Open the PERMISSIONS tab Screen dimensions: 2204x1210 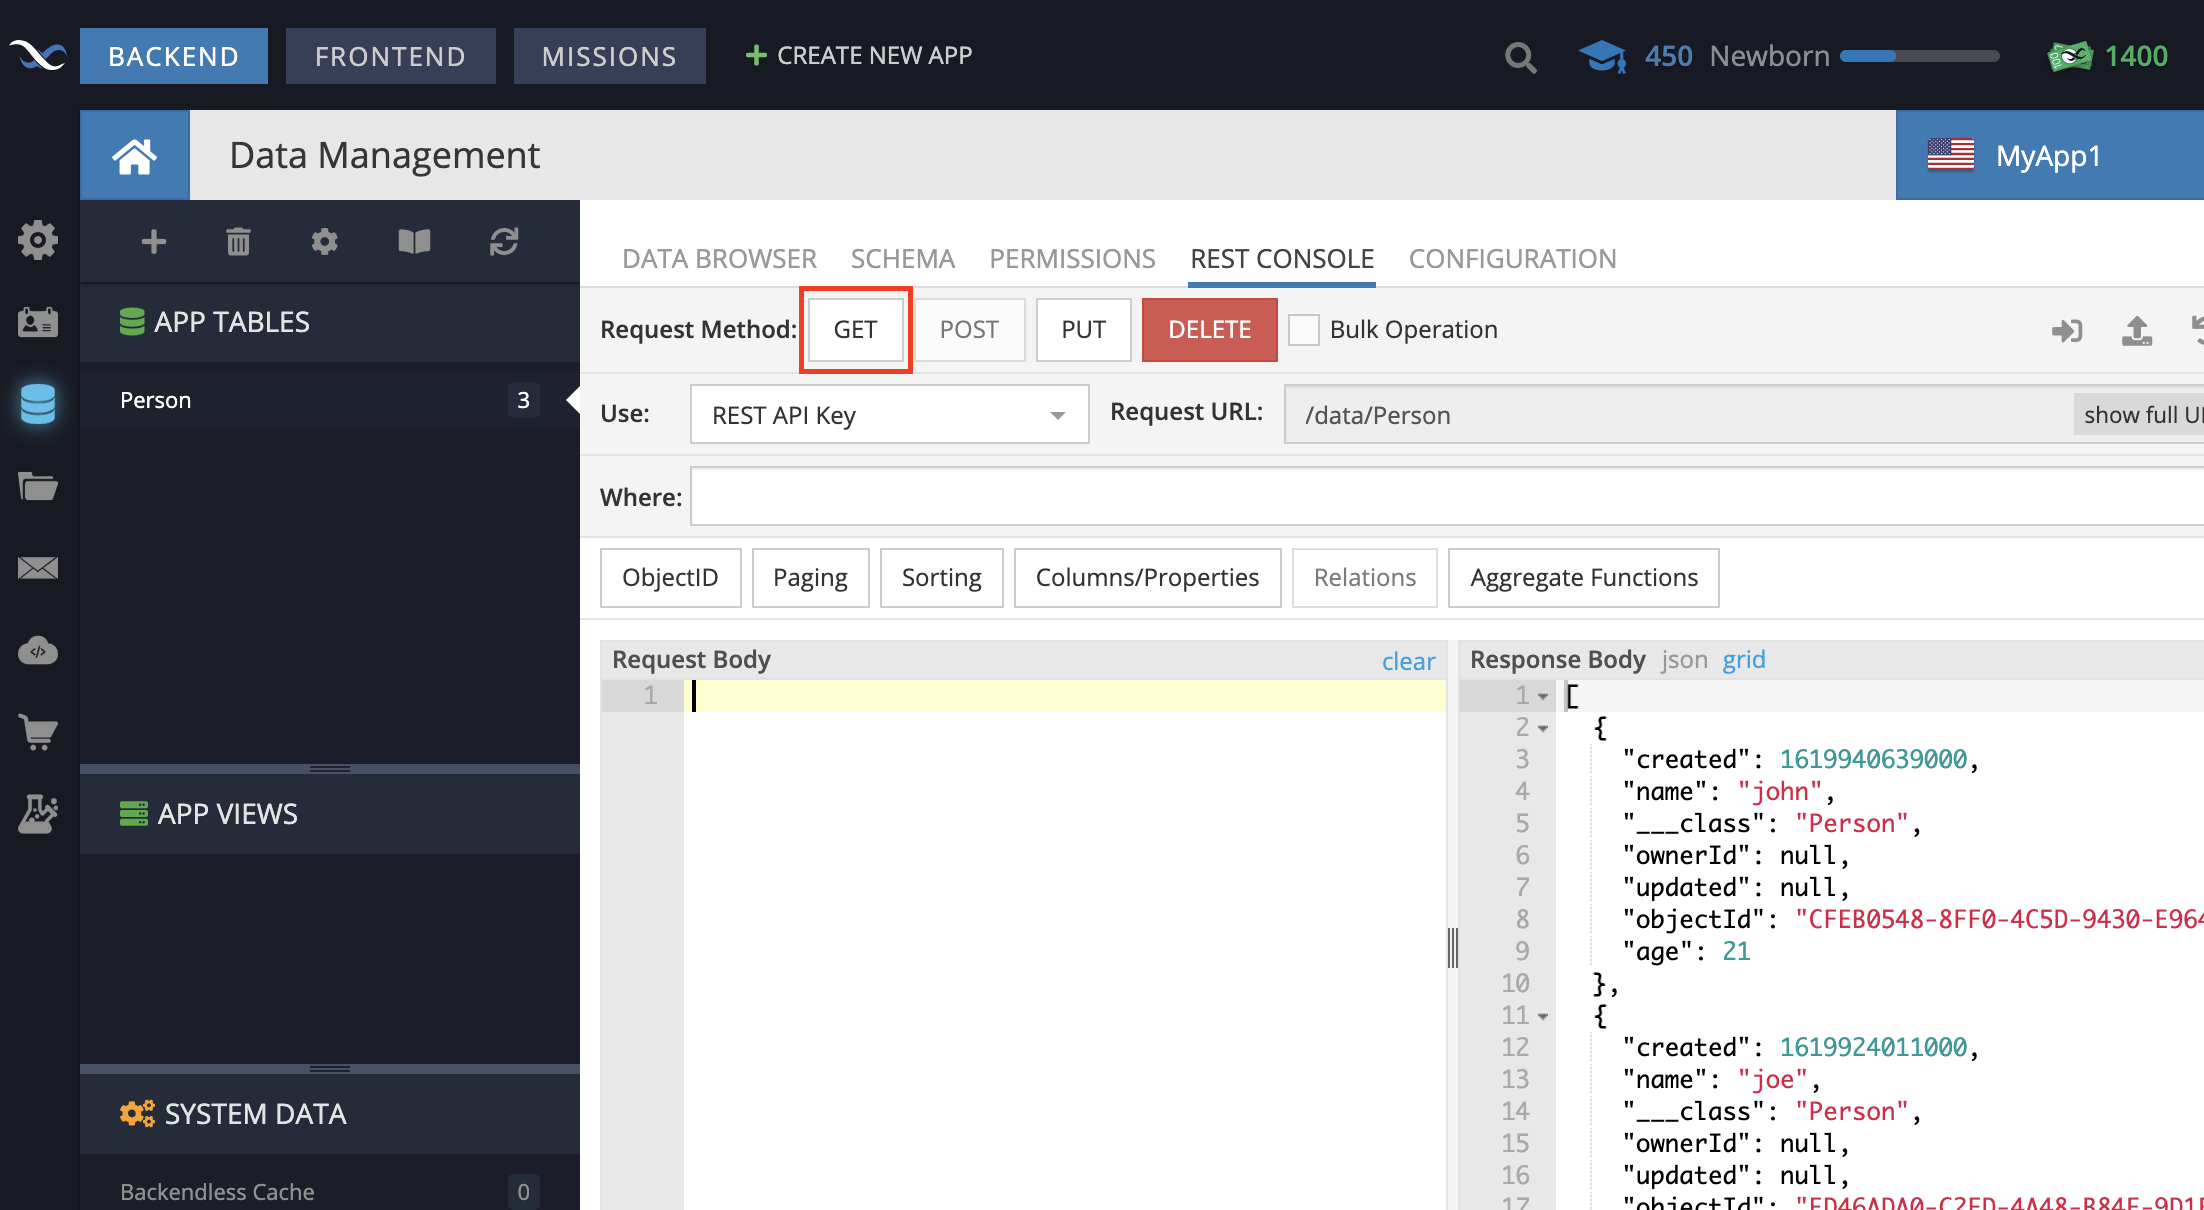click(x=1072, y=259)
